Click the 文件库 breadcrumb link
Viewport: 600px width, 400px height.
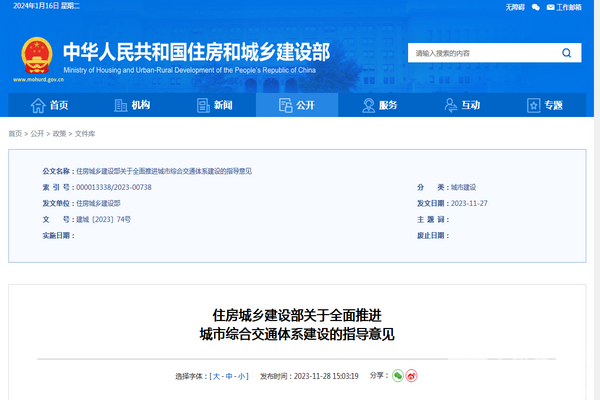(x=85, y=133)
